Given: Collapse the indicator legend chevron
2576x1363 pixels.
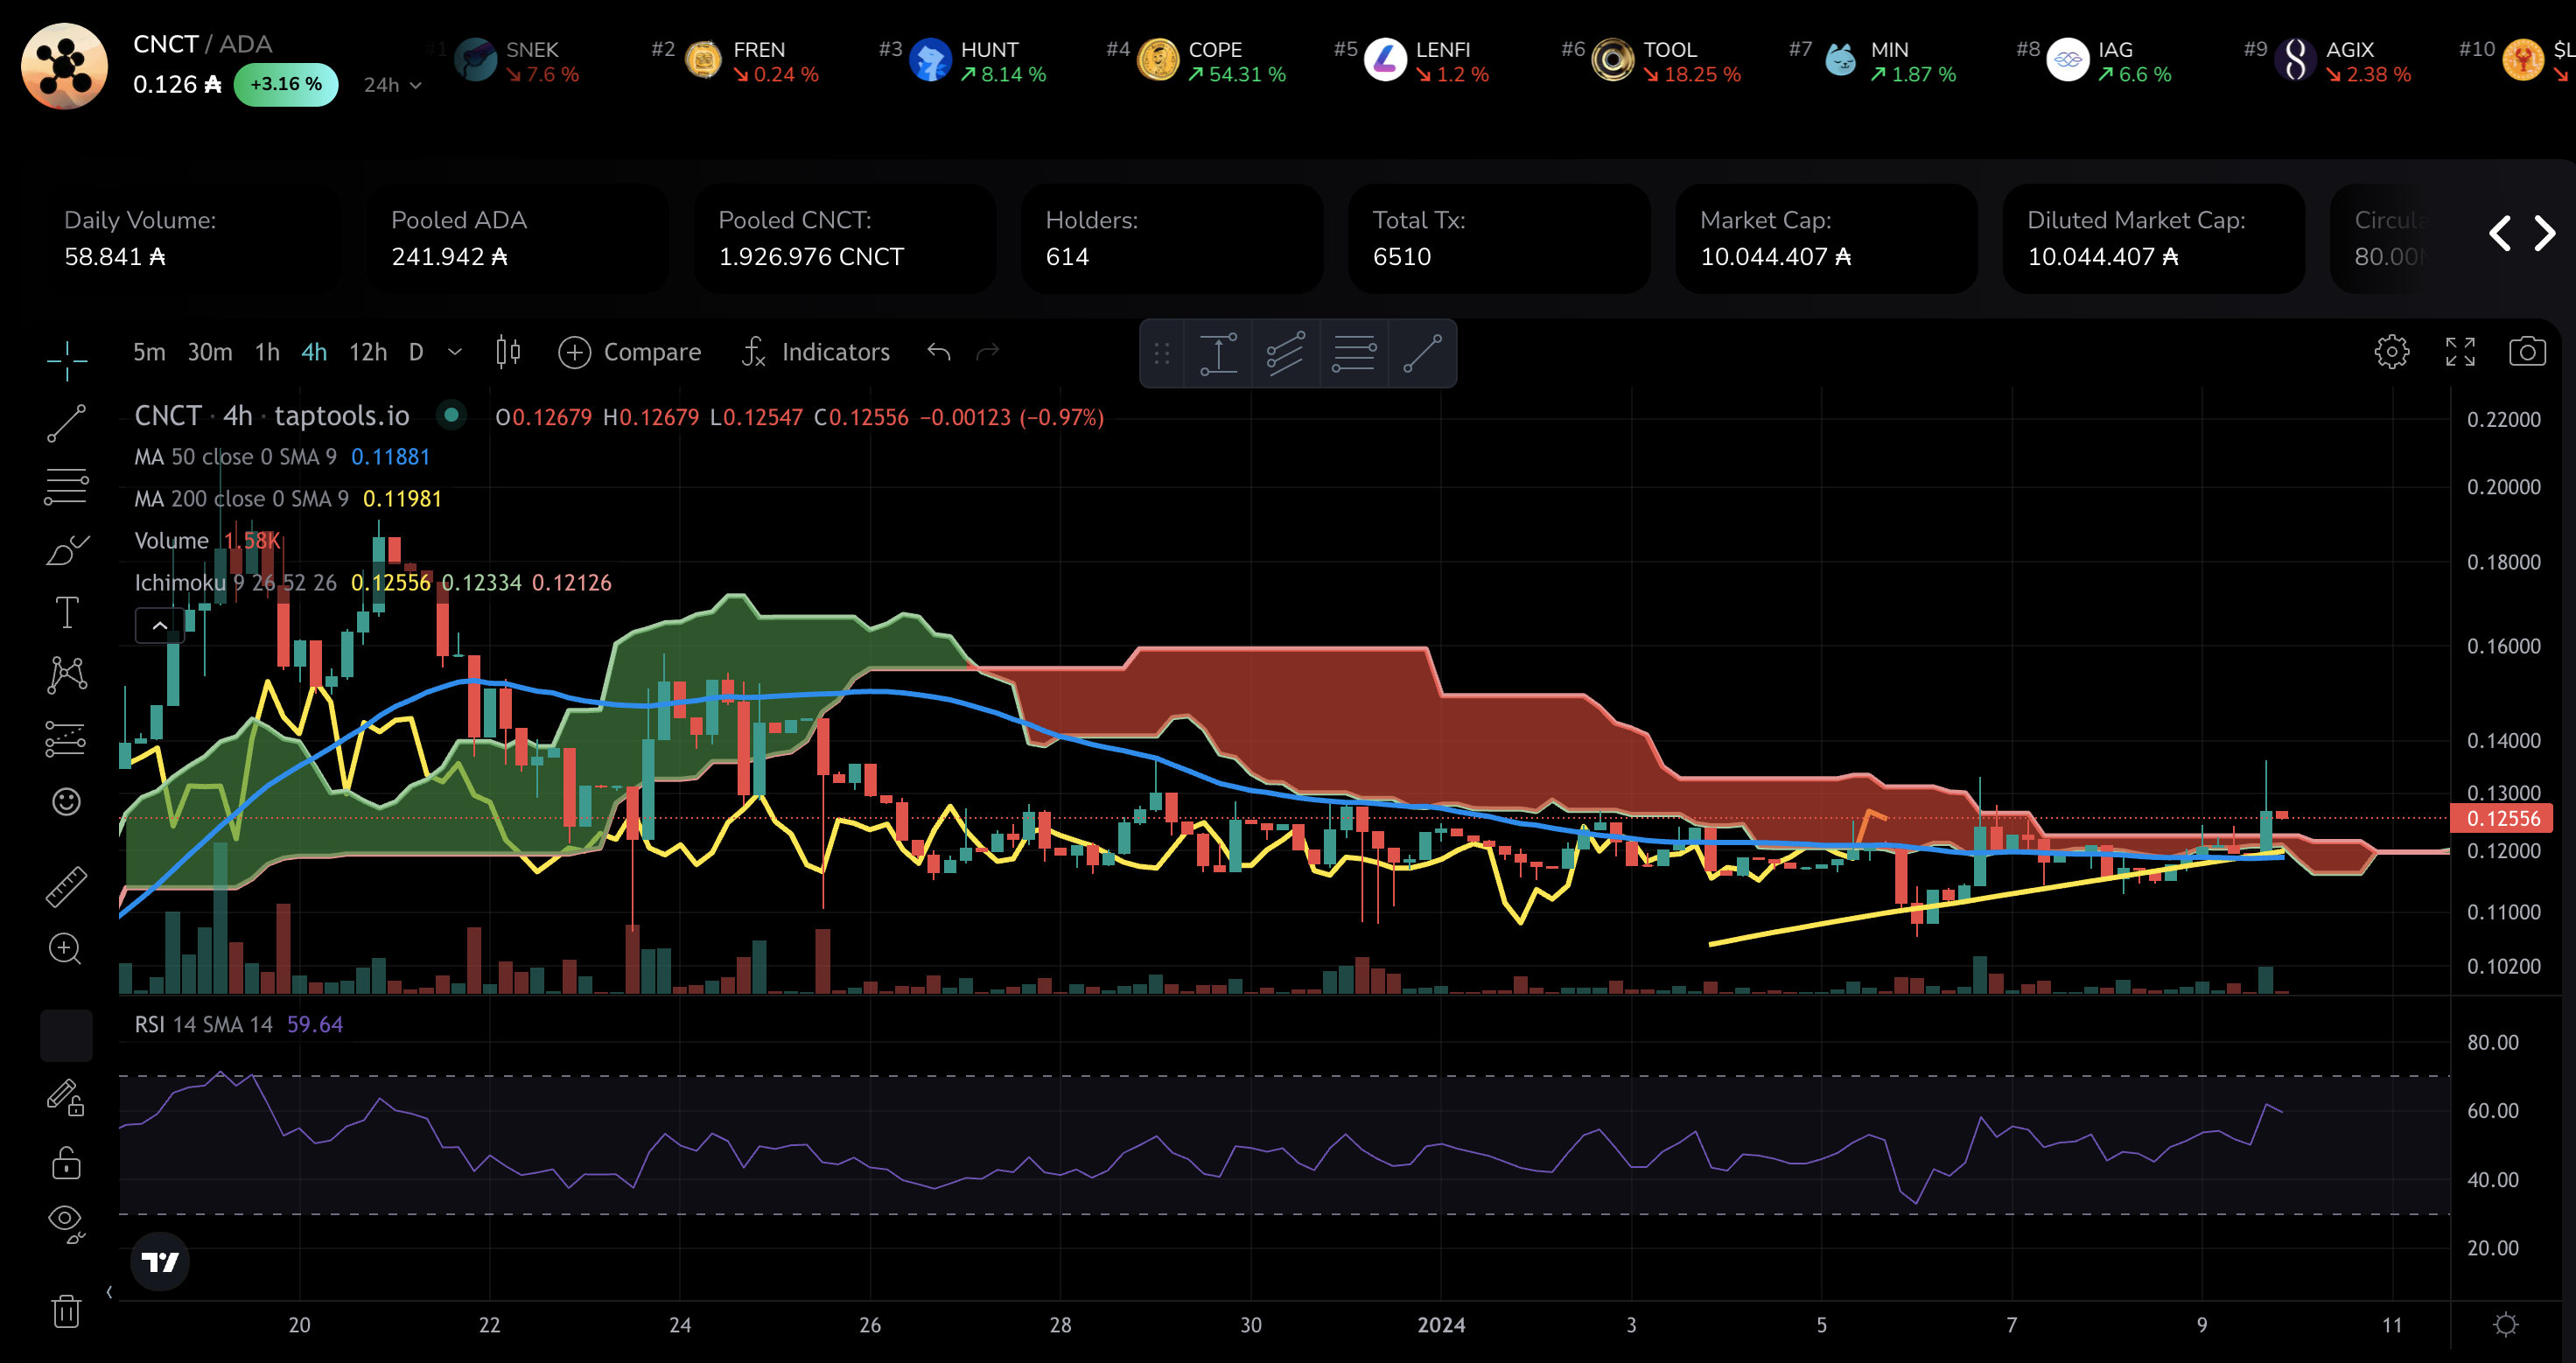Looking at the screenshot, I should click(160, 626).
